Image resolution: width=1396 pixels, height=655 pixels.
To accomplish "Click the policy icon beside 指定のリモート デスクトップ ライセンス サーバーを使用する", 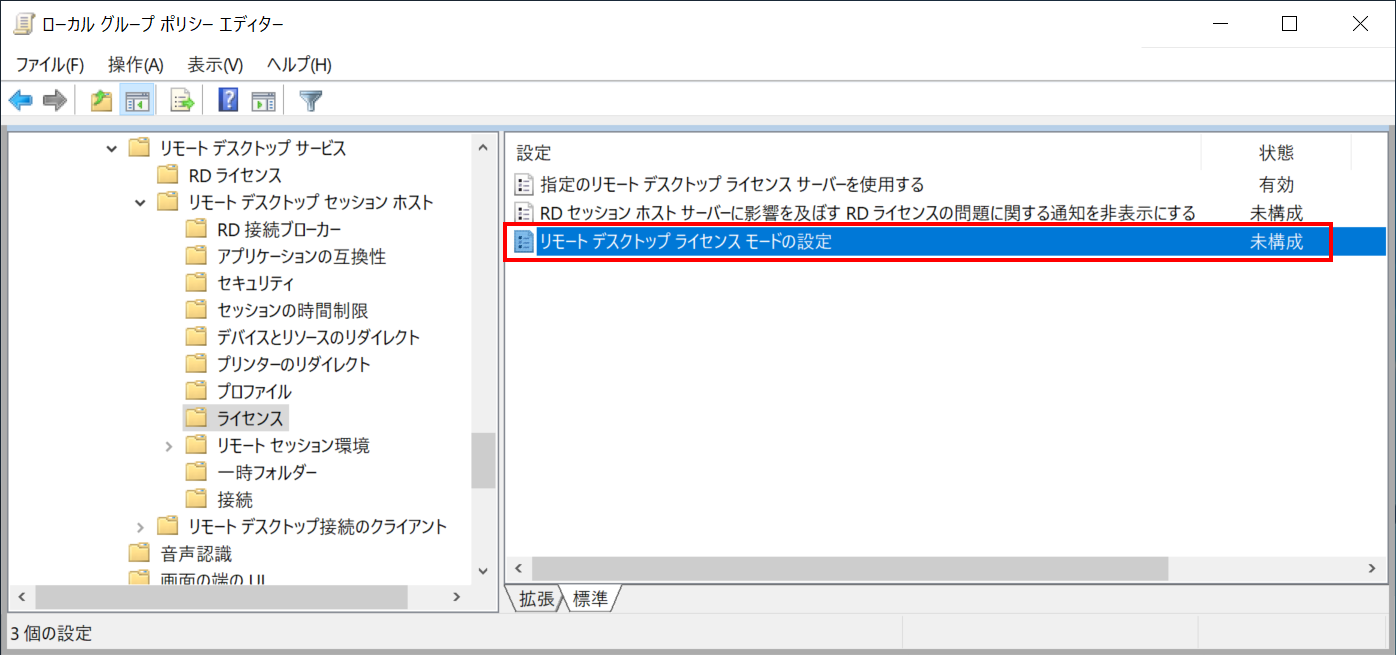I will (x=524, y=185).
